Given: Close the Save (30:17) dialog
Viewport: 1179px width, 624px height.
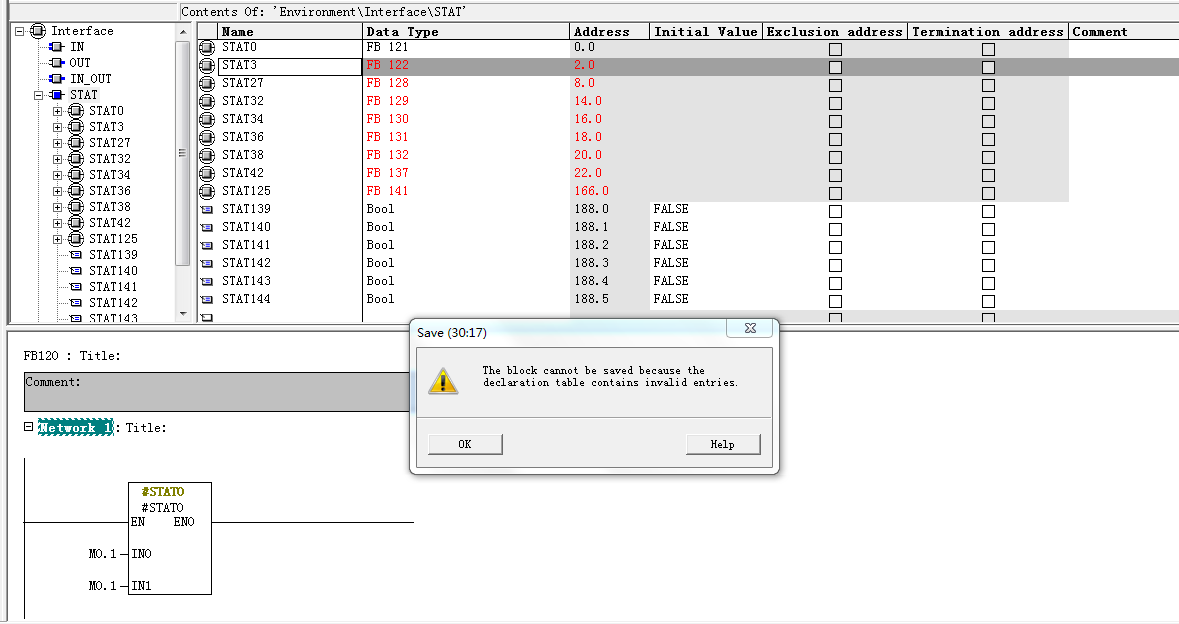Looking at the screenshot, I should (750, 328).
